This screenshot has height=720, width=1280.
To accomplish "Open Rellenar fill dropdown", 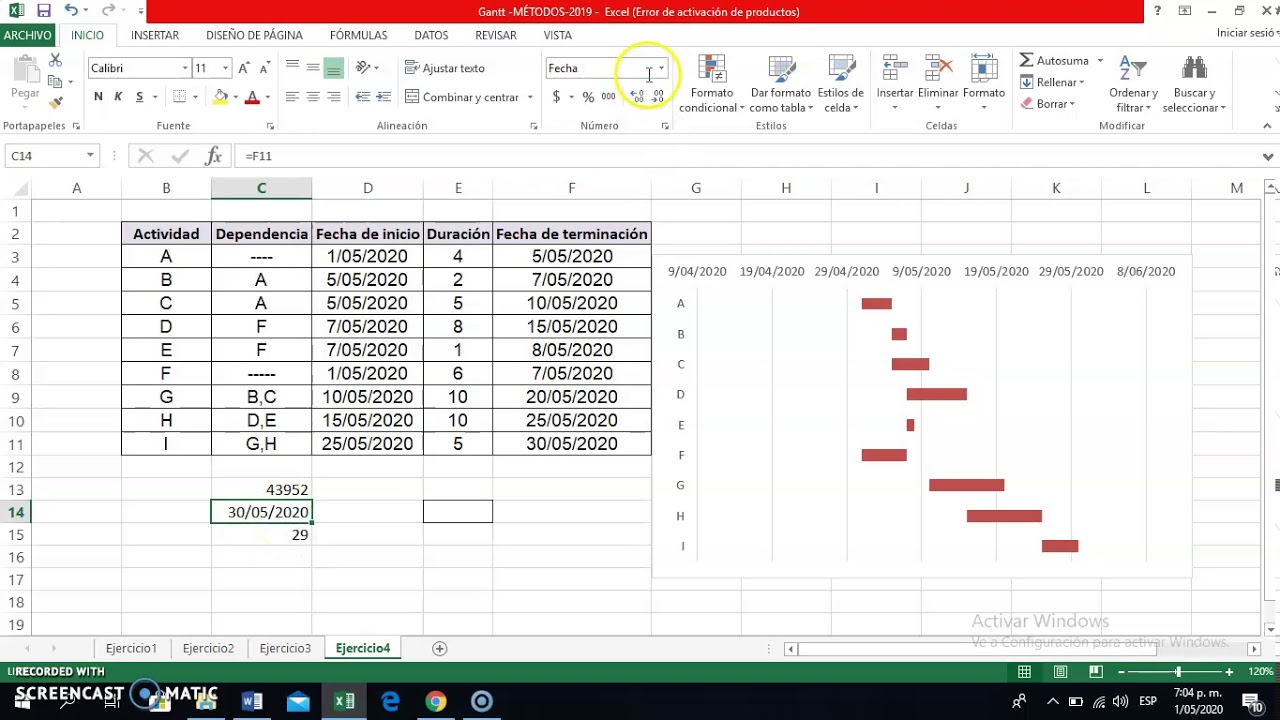I will (1052, 82).
